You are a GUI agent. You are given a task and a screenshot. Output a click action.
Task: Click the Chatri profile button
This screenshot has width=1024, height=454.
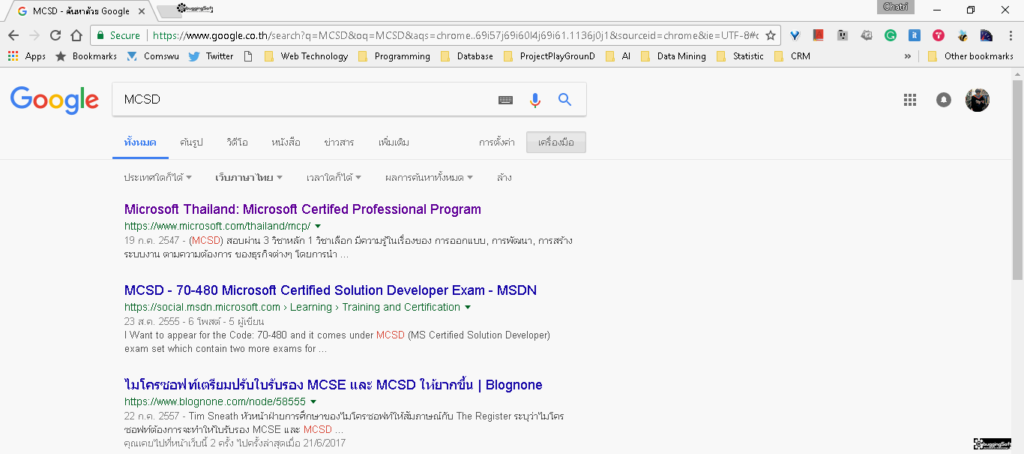895,7
